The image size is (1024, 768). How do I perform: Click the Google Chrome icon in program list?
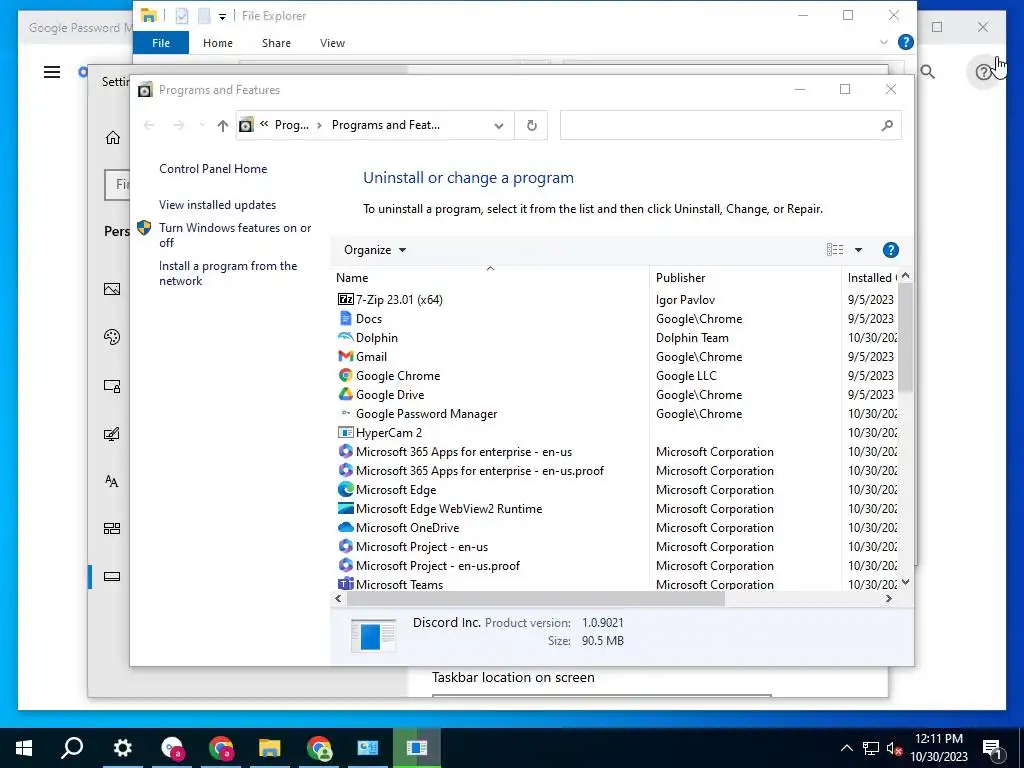(345, 375)
